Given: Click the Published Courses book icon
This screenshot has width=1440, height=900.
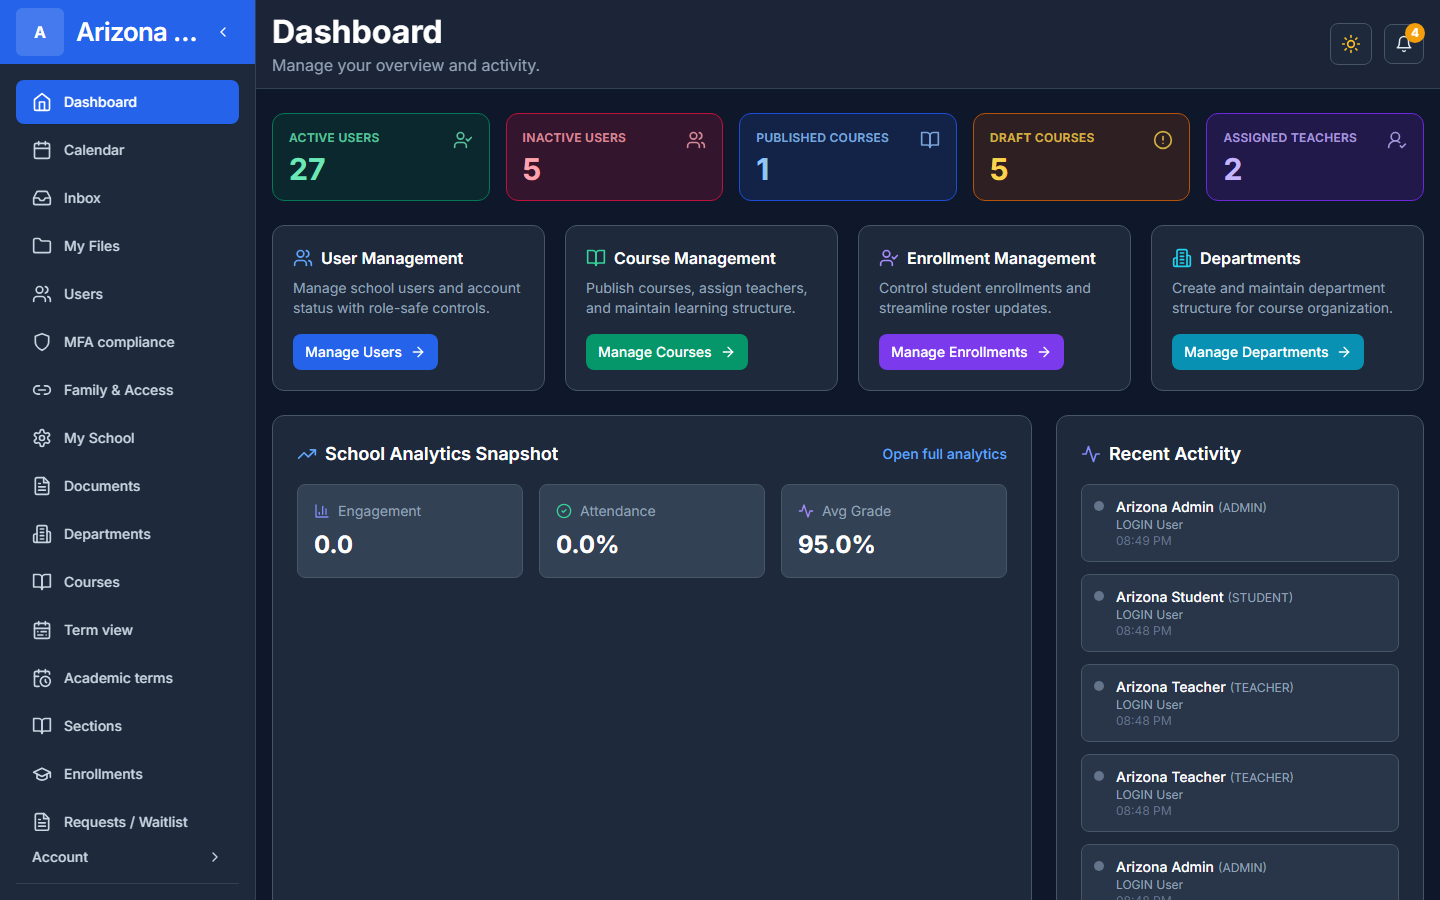Looking at the screenshot, I should [x=930, y=140].
